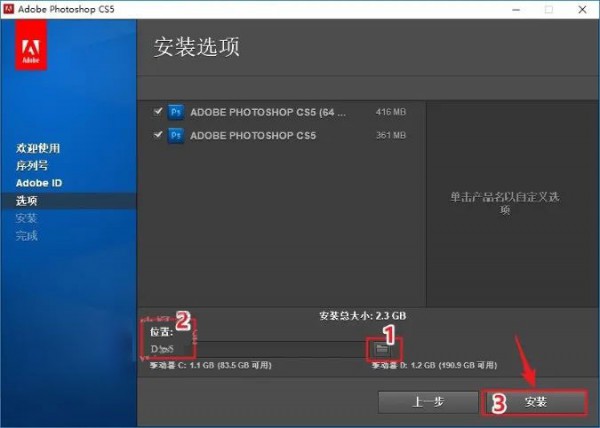
Task: Click the drive C: 1.1 GB space info
Action: pyautogui.click(x=210, y=365)
